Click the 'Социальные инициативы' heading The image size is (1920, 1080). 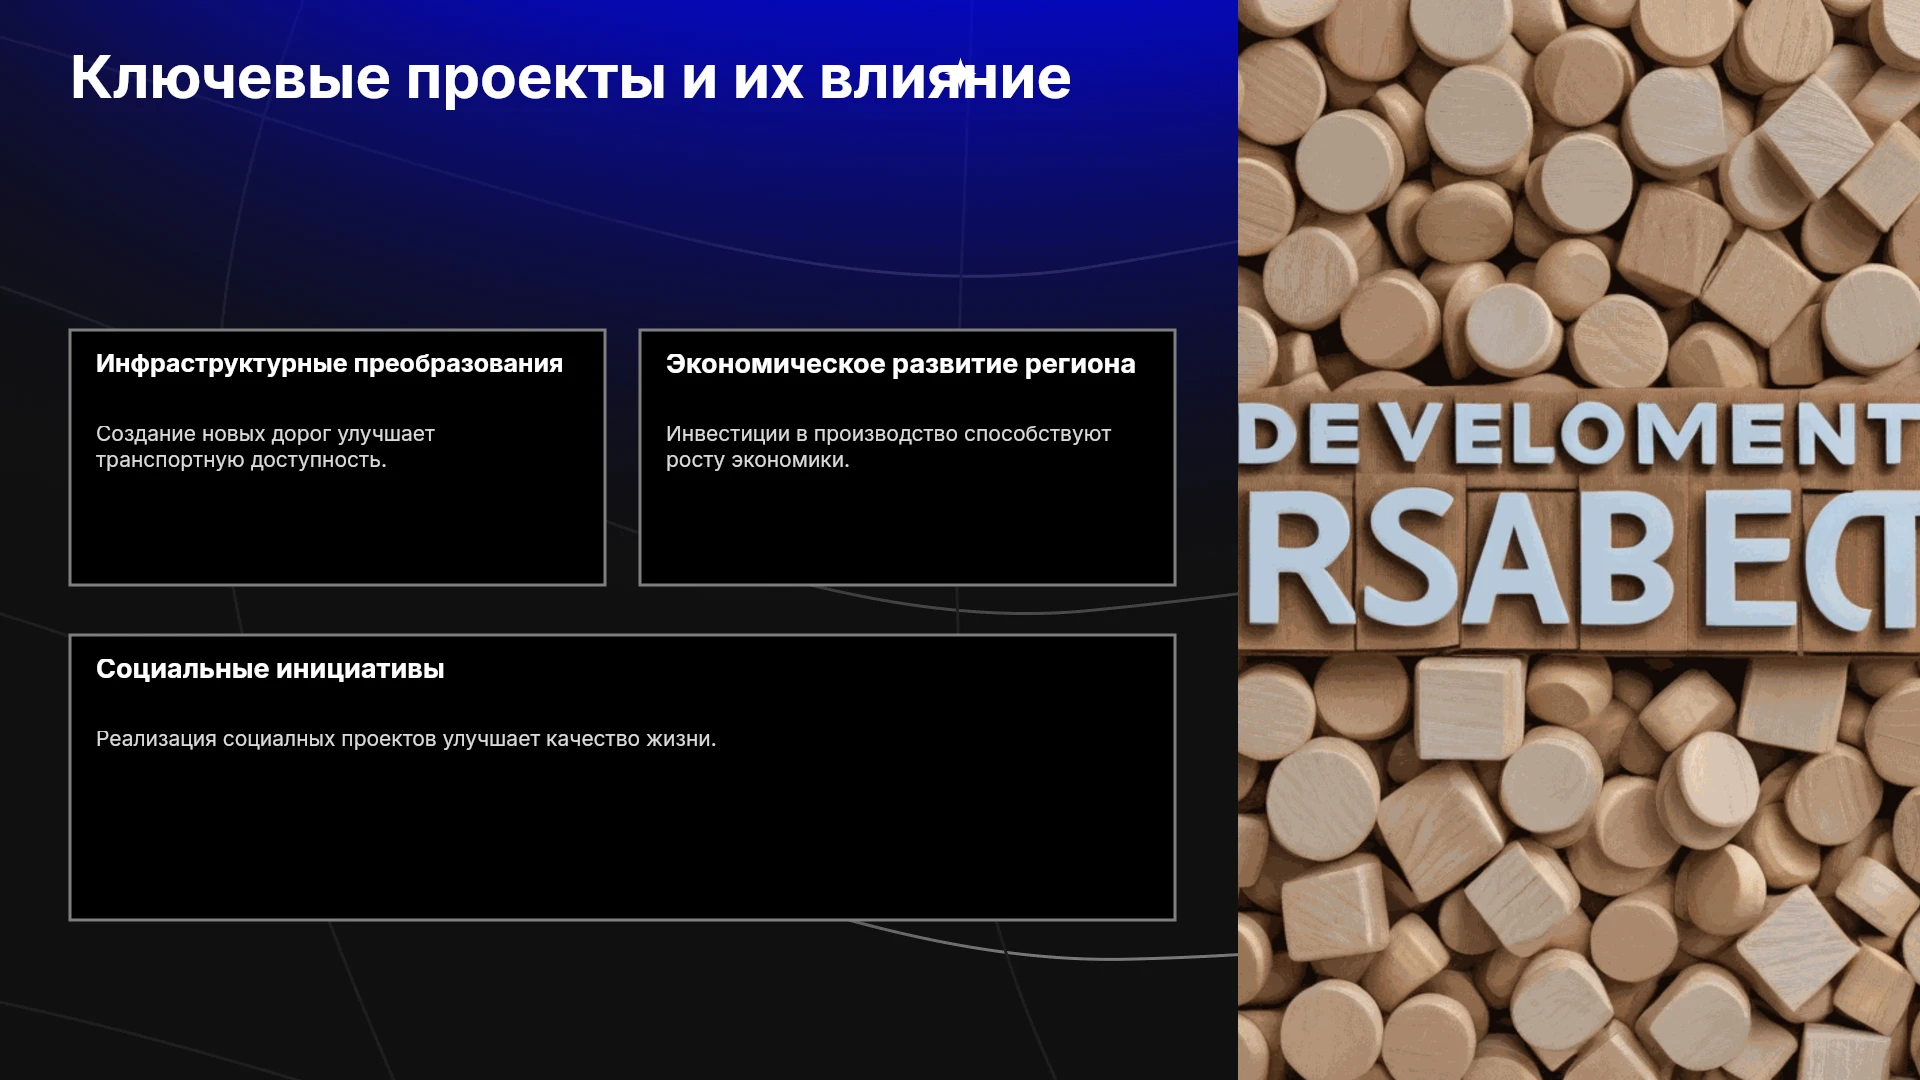click(x=270, y=669)
